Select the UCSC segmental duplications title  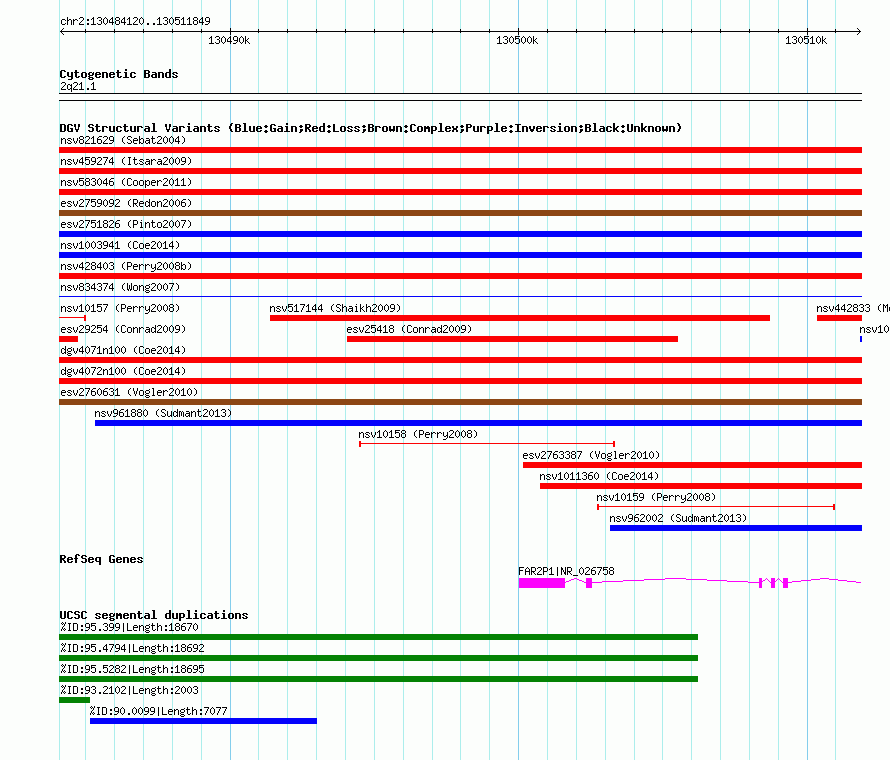point(154,615)
